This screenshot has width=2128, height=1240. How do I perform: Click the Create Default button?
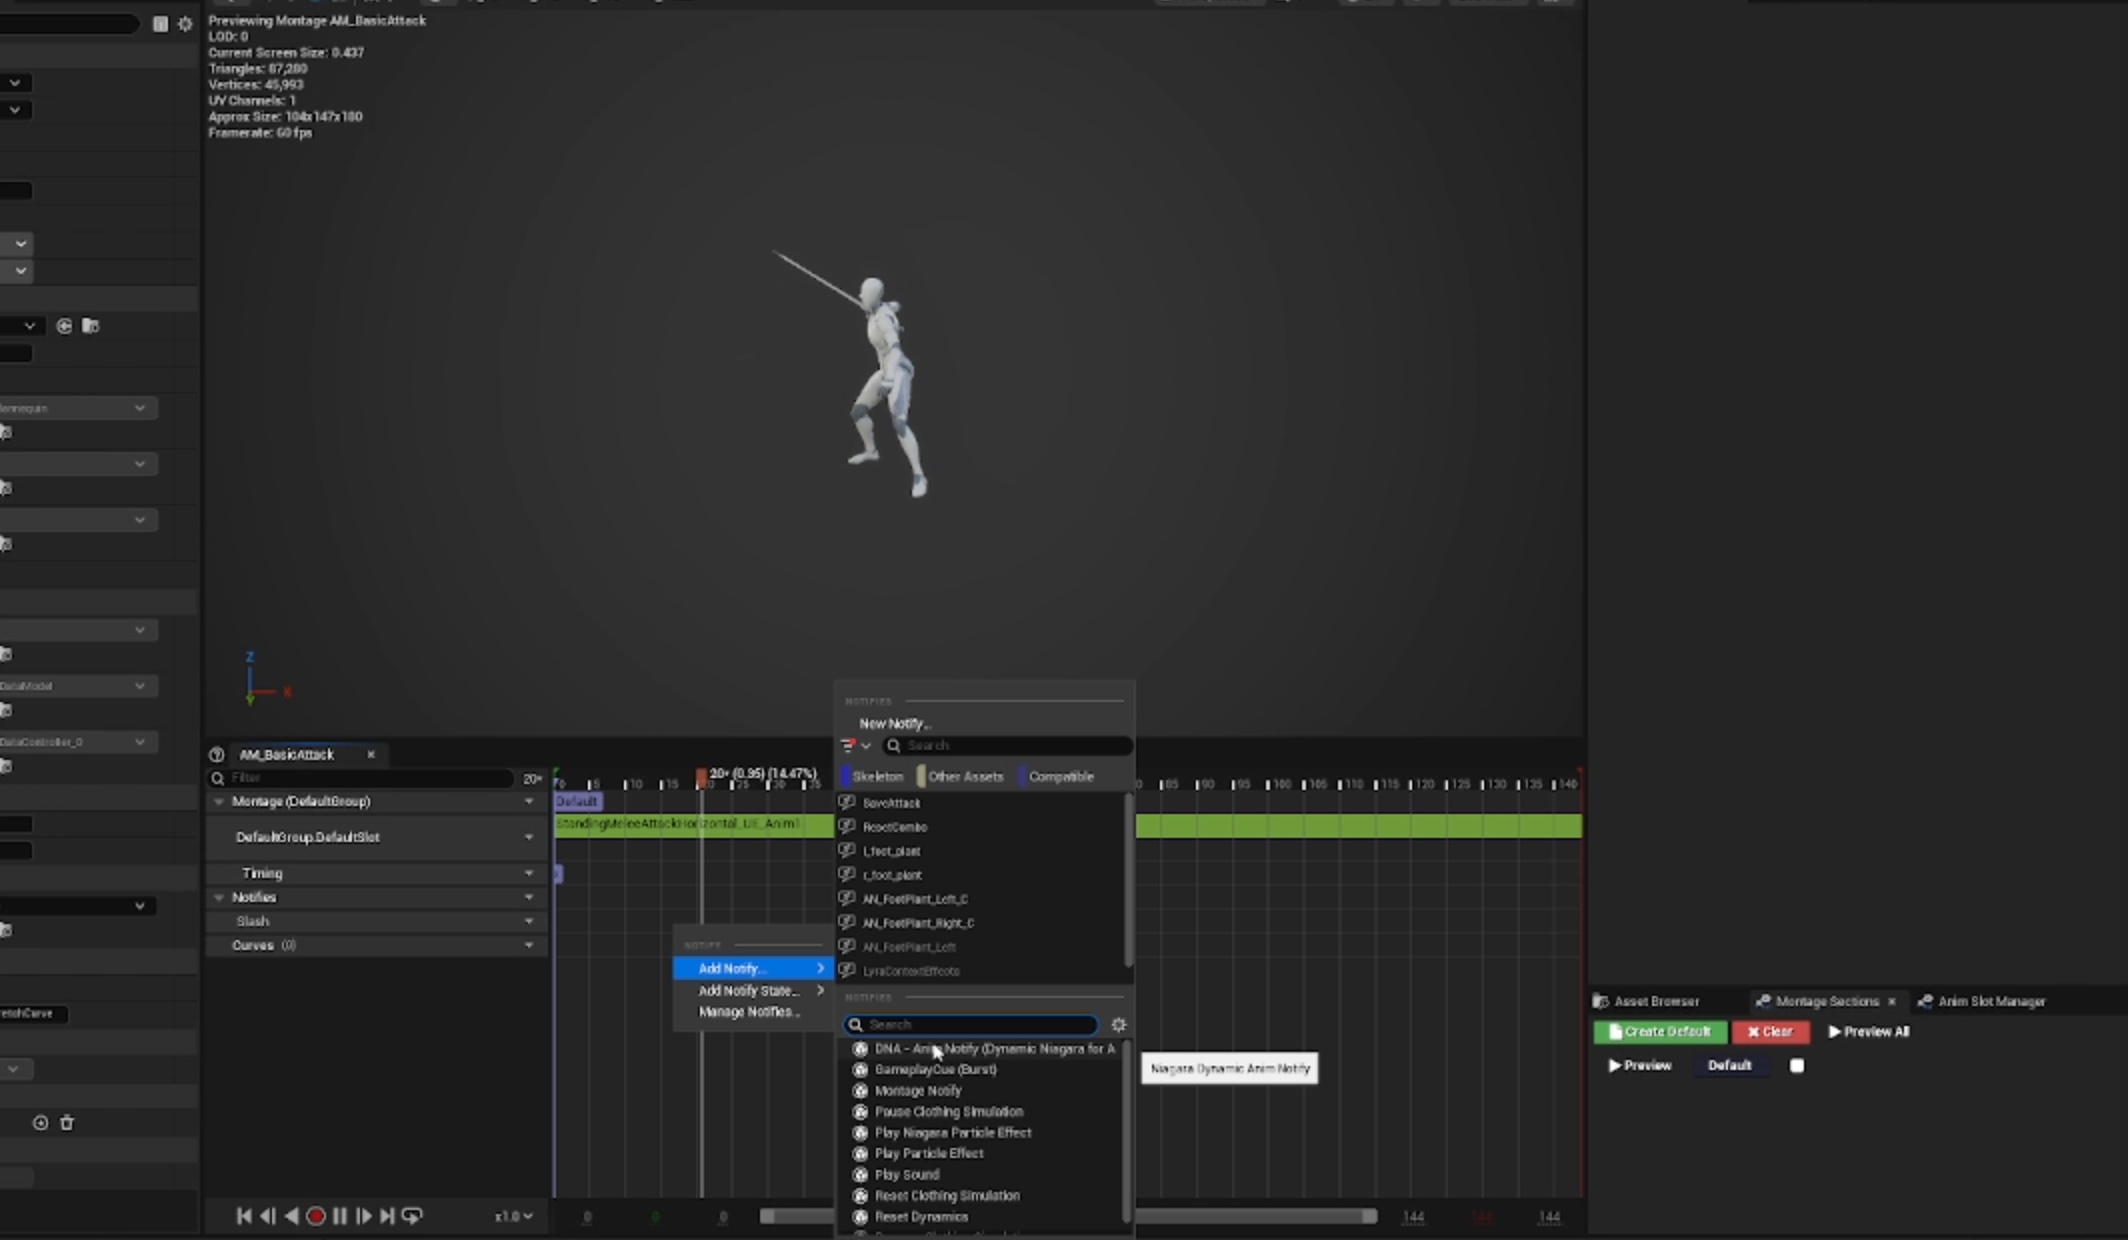coord(1660,1031)
